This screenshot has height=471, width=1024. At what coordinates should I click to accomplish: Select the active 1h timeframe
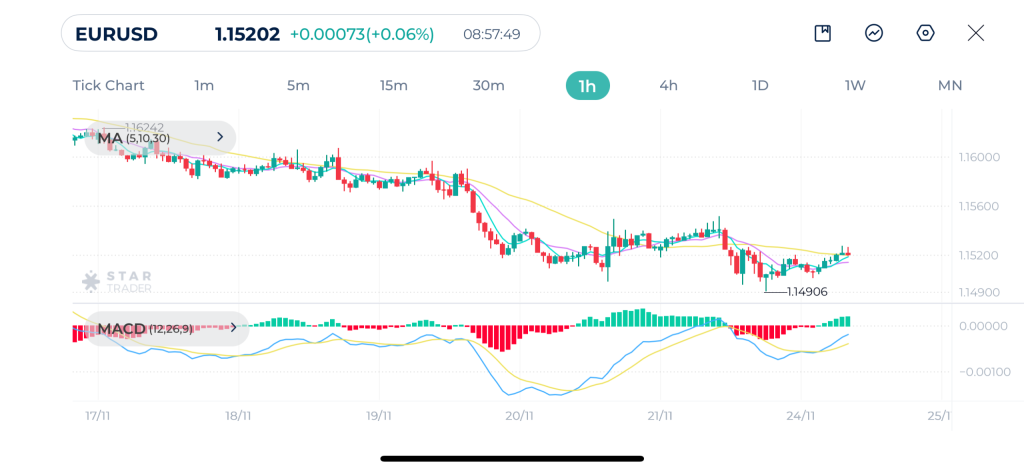[x=587, y=85]
